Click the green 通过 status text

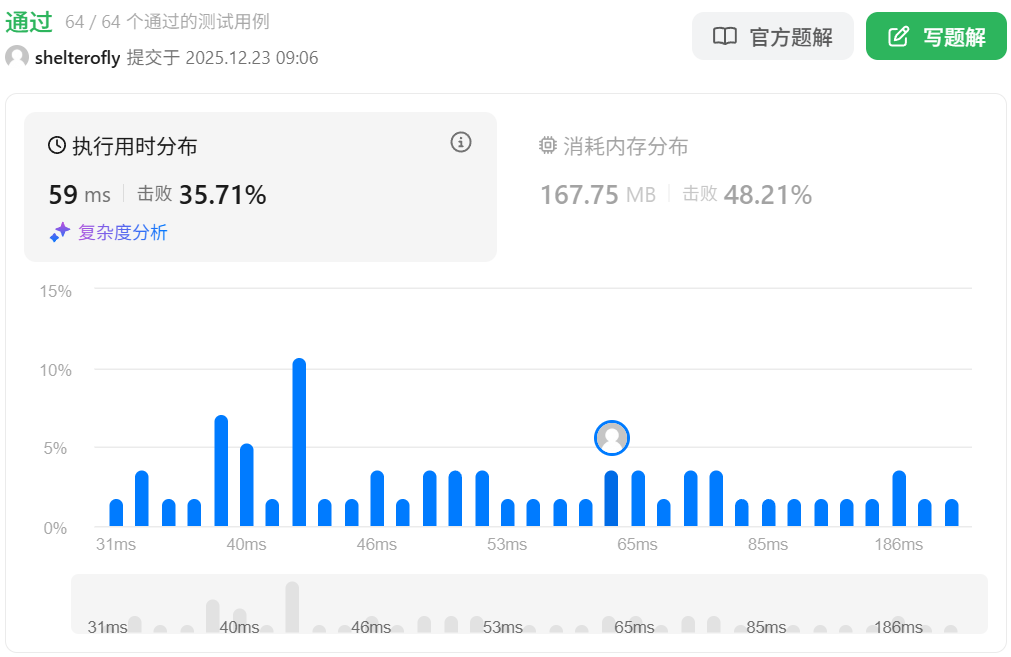click(28, 21)
